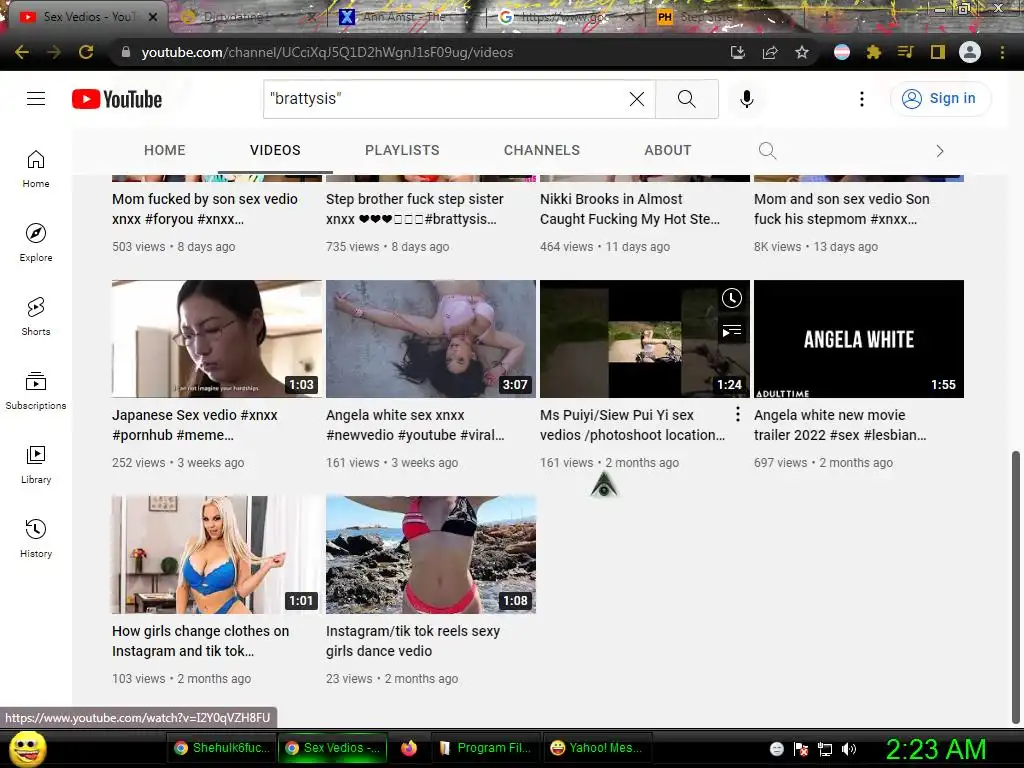The height and width of the screenshot is (768, 1024).
Task: Switch to Shehulk6fuc... taskbar window
Action: (223, 748)
